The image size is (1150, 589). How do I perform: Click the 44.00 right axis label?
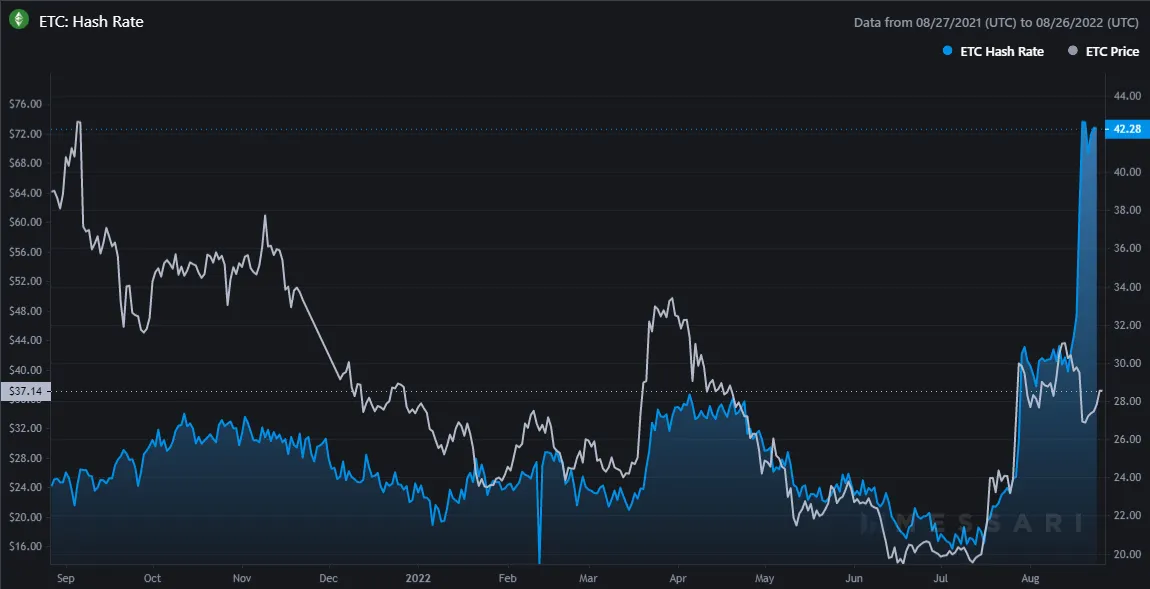tap(1127, 96)
